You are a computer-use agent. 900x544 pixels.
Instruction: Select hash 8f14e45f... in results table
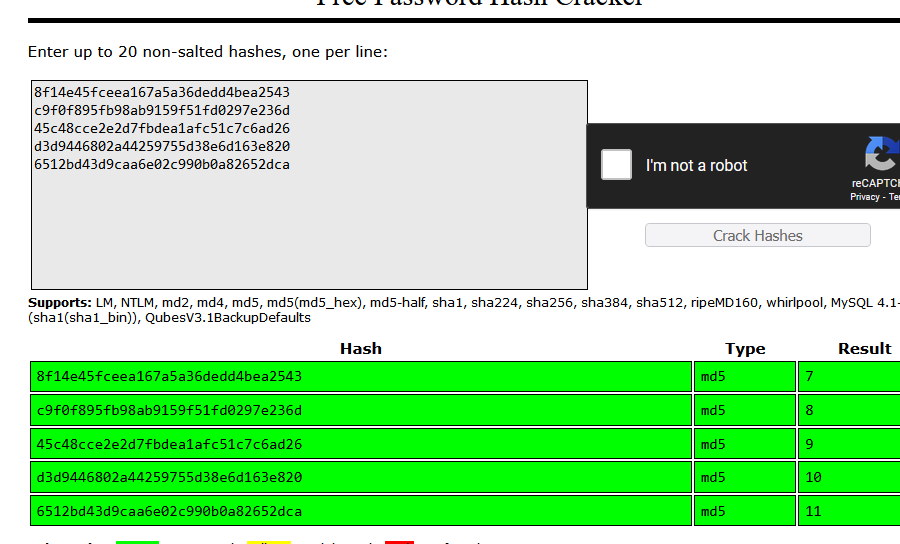[x=169, y=377]
